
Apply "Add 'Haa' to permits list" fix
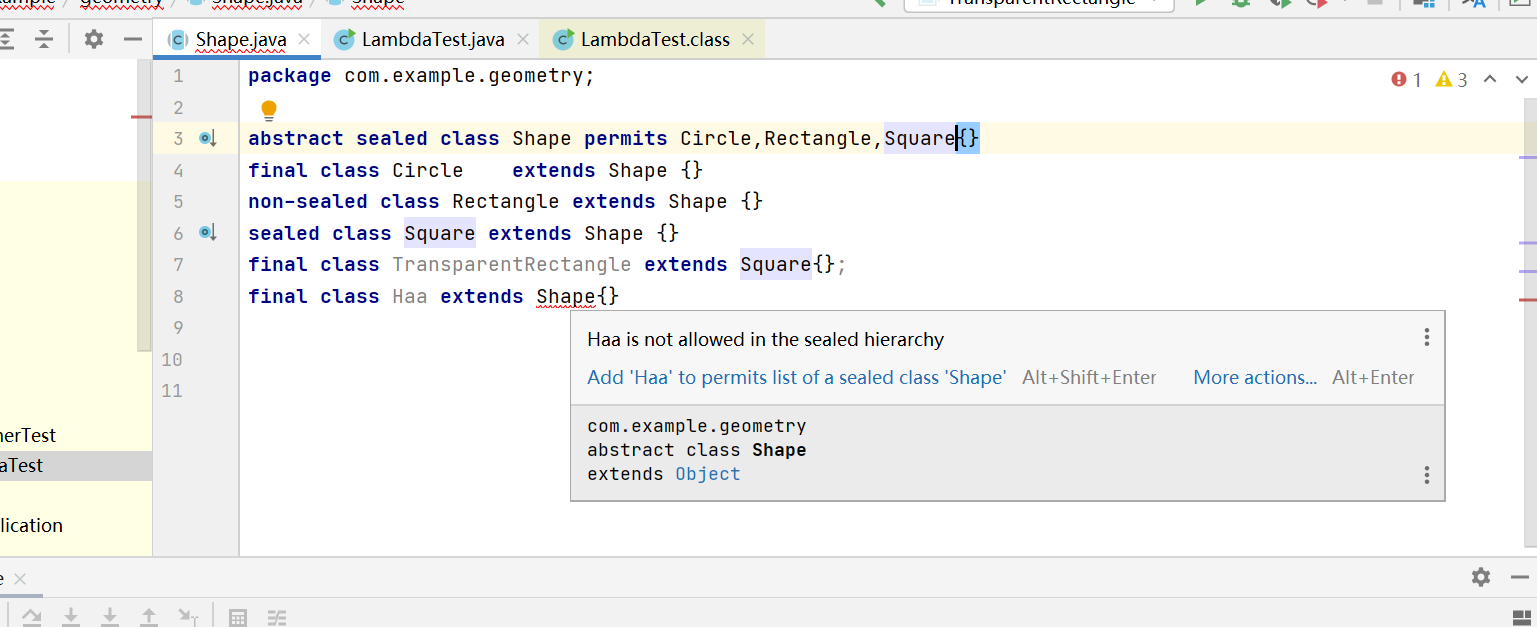pos(796,378)
